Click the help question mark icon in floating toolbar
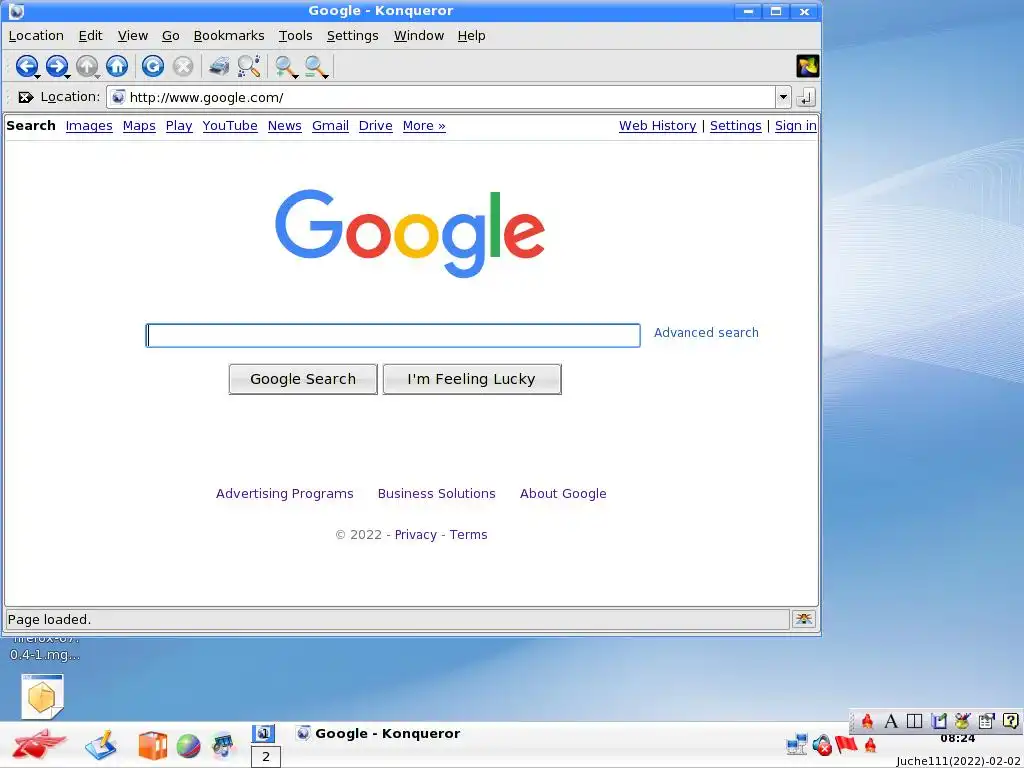Viewport: 1024px width, 768px height. point(1010,721)
